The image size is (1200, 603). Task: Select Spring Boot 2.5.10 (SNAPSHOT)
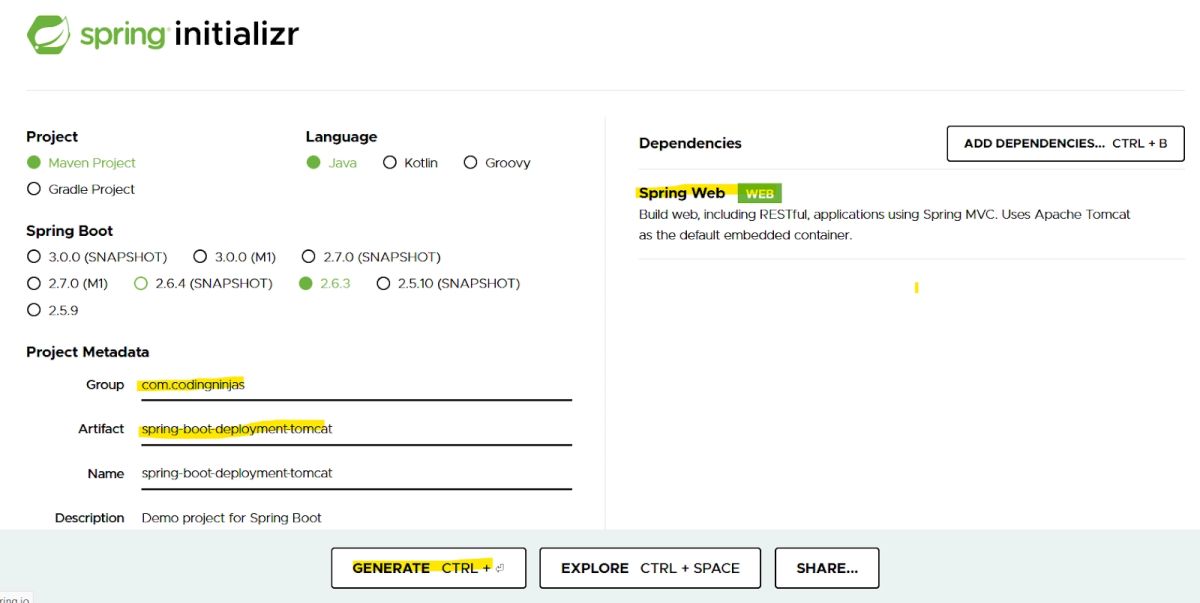pyautogui.click(x=383, y=283)
